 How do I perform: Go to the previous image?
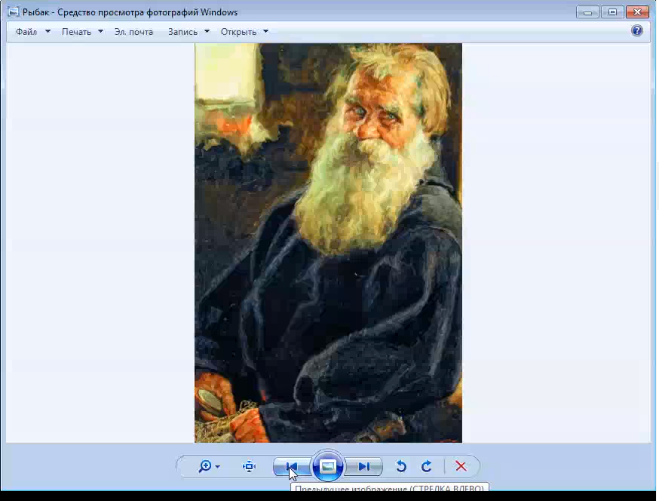(x=291, y=466)
